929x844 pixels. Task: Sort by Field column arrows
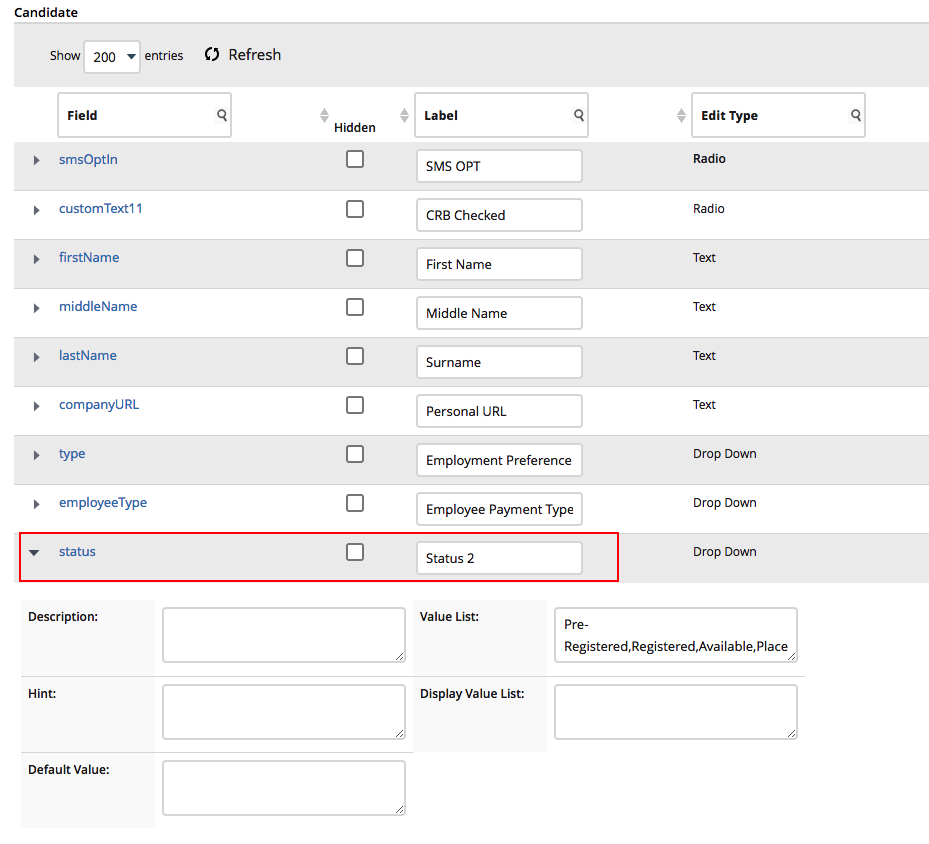[x=324, y=116]
